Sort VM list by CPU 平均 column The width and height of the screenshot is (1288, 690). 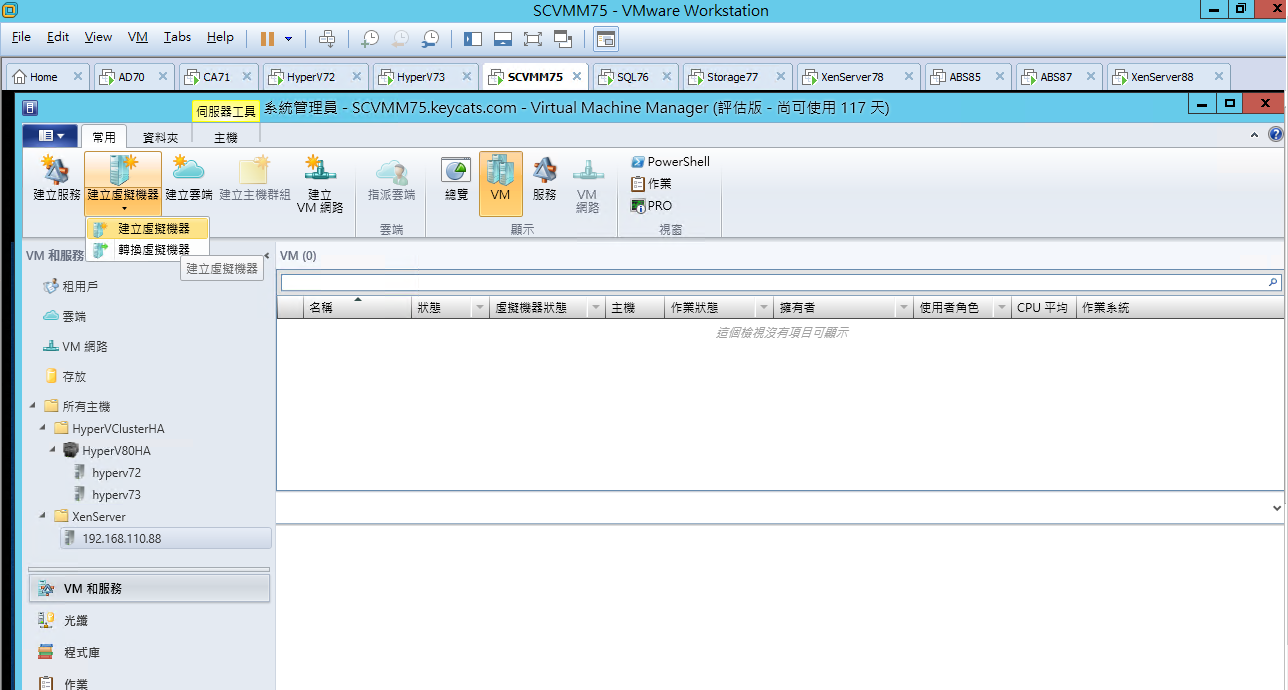click(x=1043, y=308)
